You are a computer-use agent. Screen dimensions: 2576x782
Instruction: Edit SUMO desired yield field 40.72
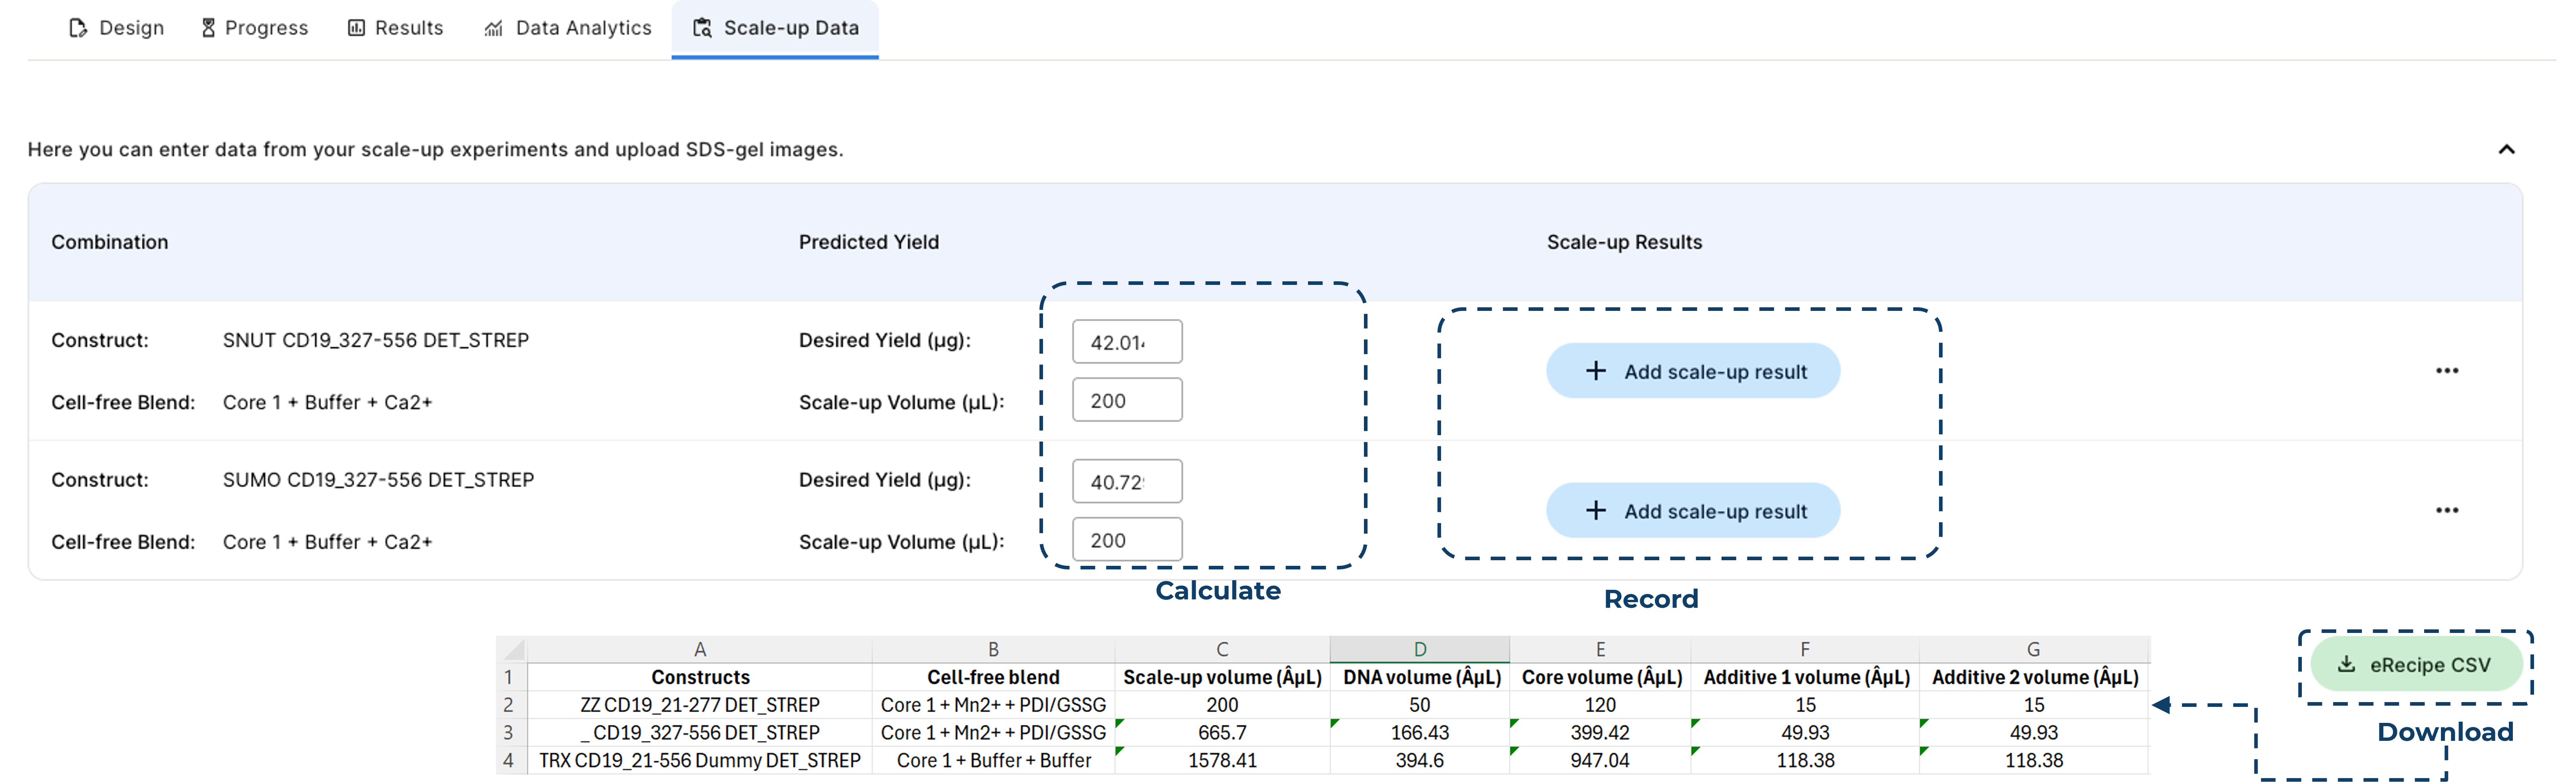tap(1126, 482)
